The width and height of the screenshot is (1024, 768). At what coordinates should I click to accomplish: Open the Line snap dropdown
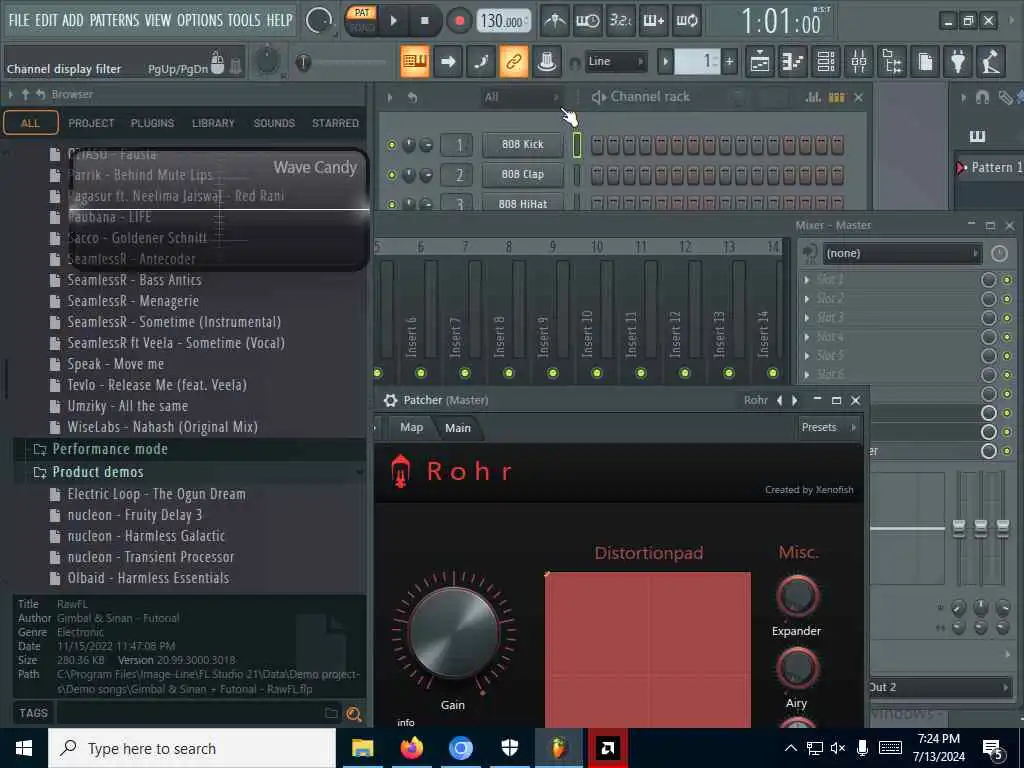tap(615, 62)
